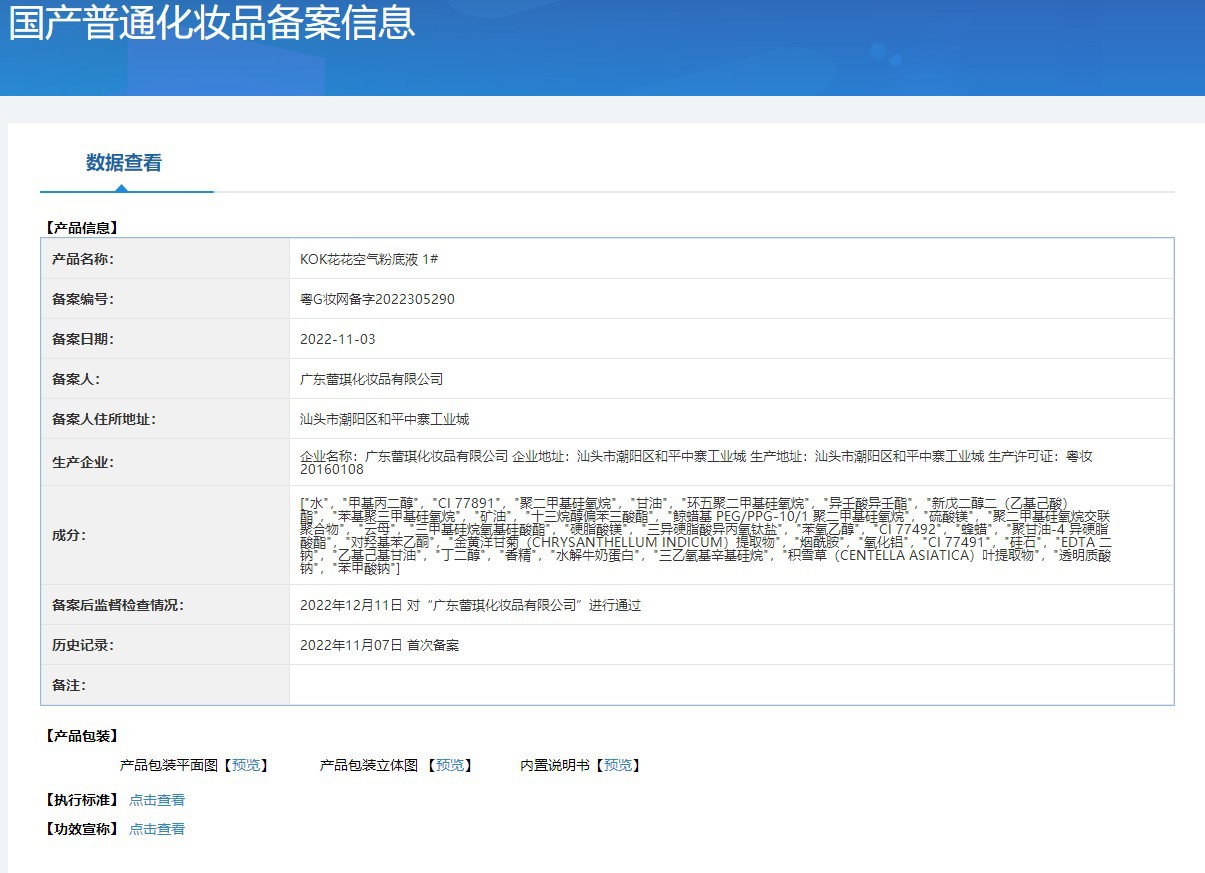The image size is (1205, 873).
Task: Preview 产品包装立体图 via 预览 link
Action: (x=450, y=765)
